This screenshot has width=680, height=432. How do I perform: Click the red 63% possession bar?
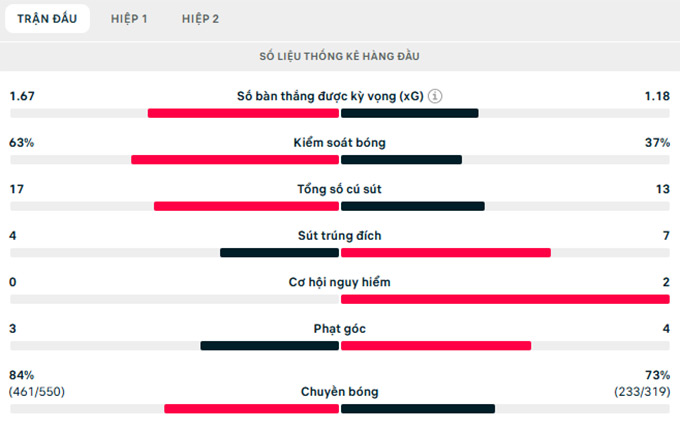click(x=235, y=159)
